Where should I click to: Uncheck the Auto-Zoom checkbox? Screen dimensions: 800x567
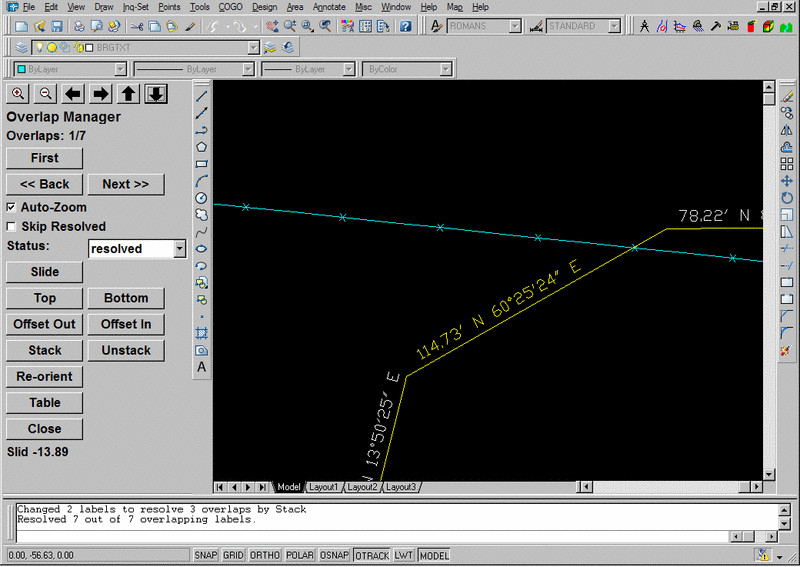point(11,207)
